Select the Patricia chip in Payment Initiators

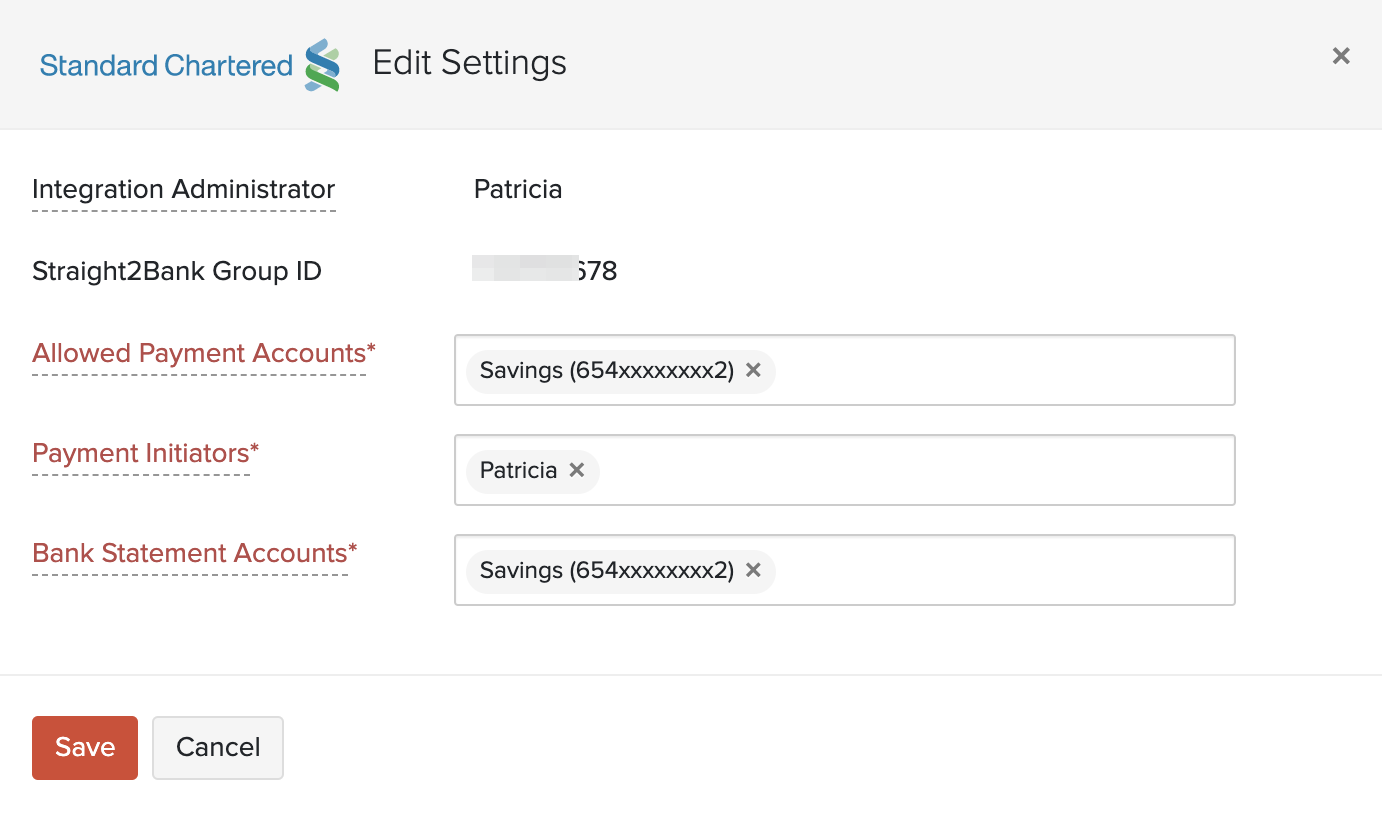point(518,470)
